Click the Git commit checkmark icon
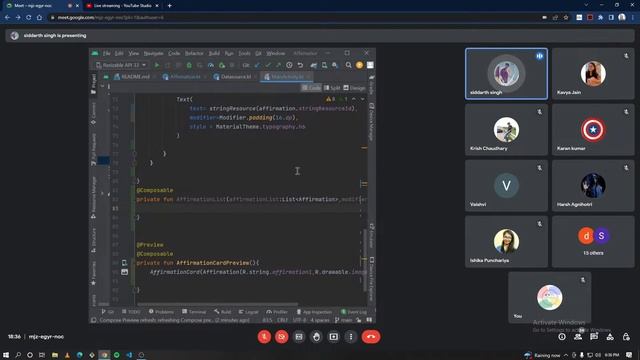 268,65
